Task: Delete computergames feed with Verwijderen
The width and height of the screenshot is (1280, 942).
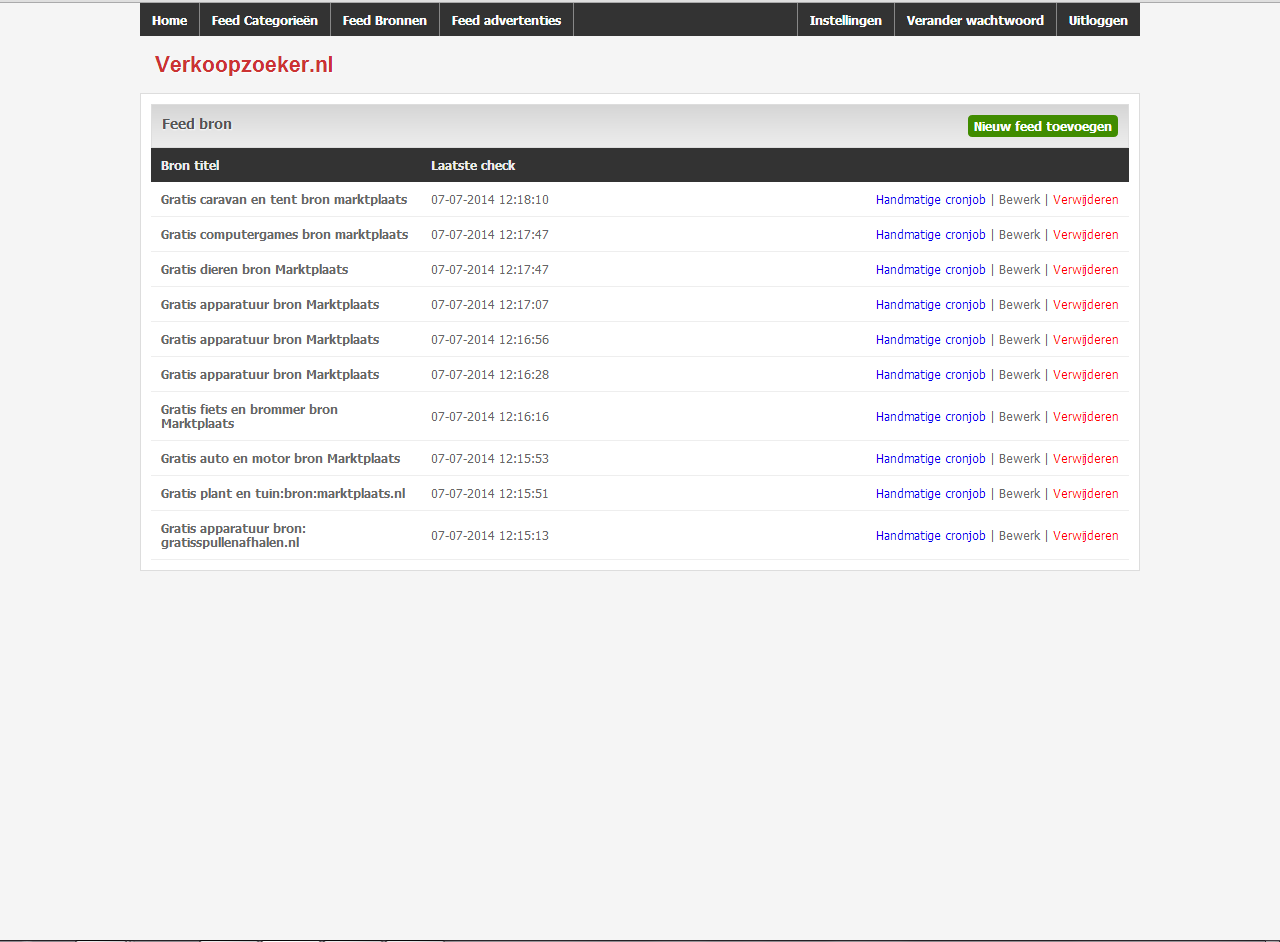Action: (1086, 235)
